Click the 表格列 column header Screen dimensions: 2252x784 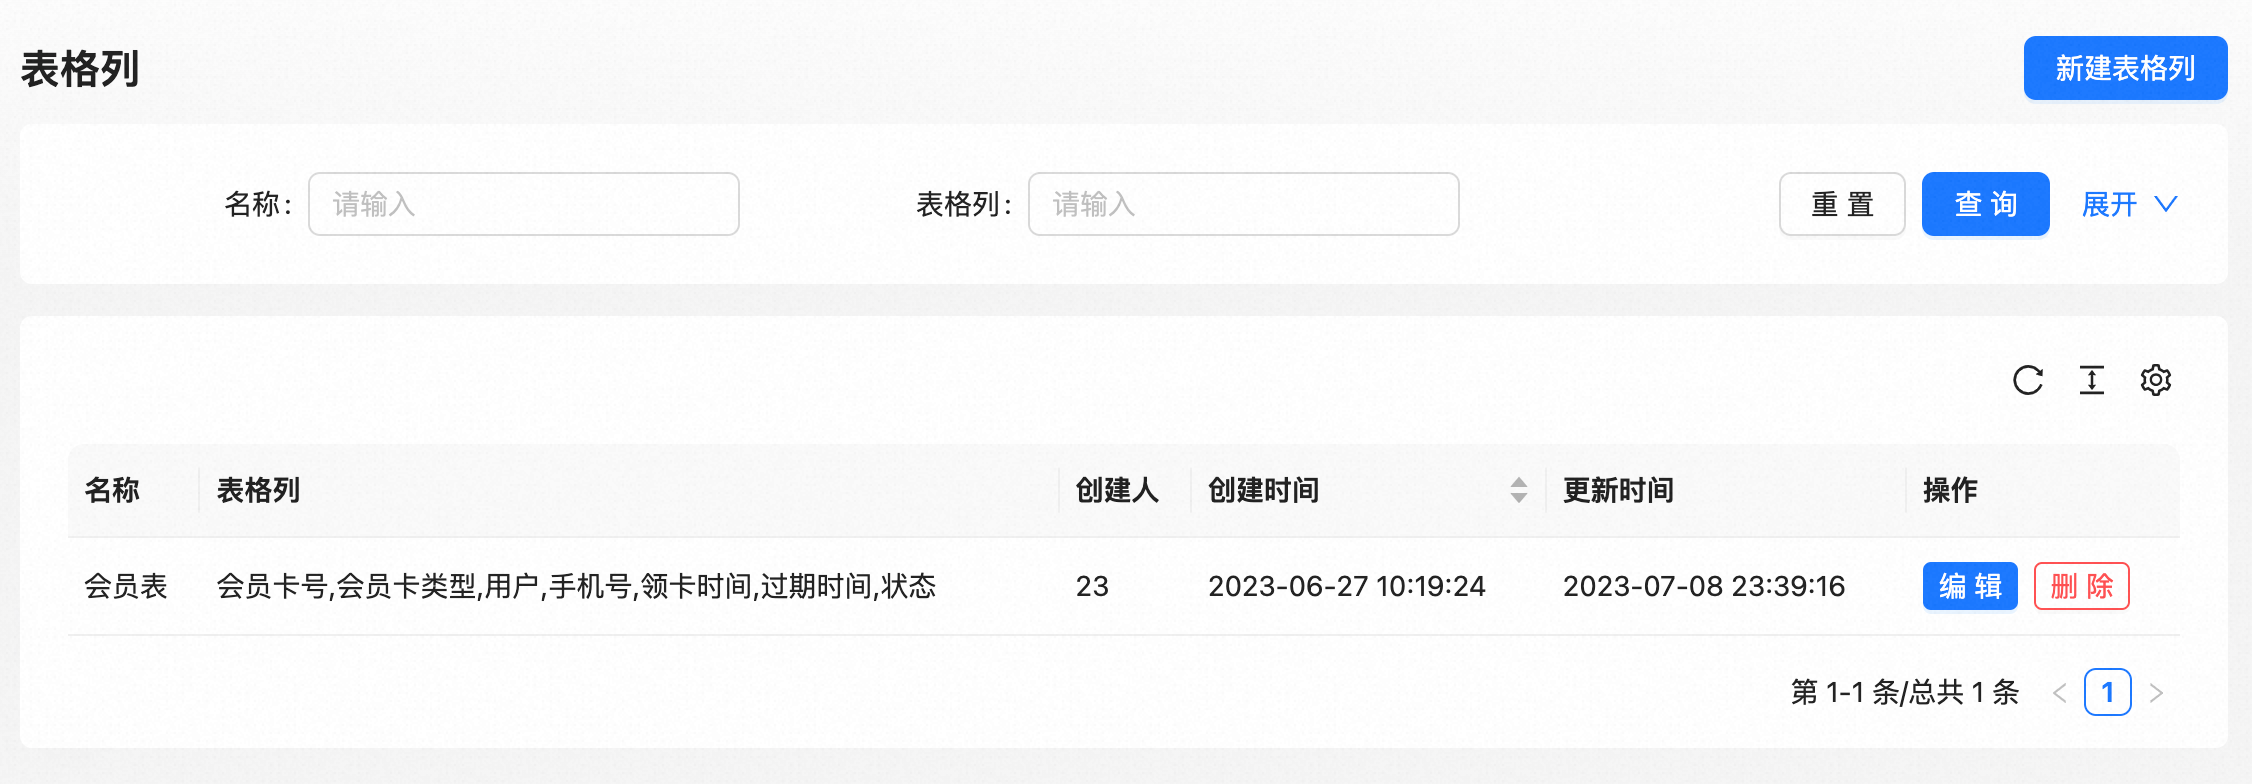click(x=258, y=490)
